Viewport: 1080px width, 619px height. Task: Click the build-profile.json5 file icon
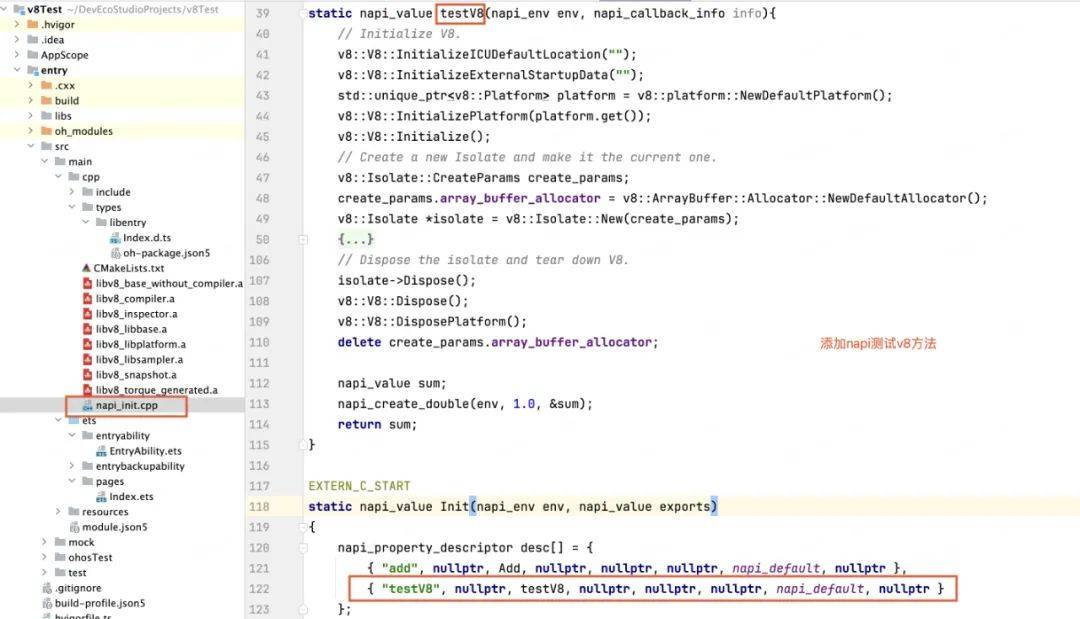pyautogui.click(x=47, y=603)
